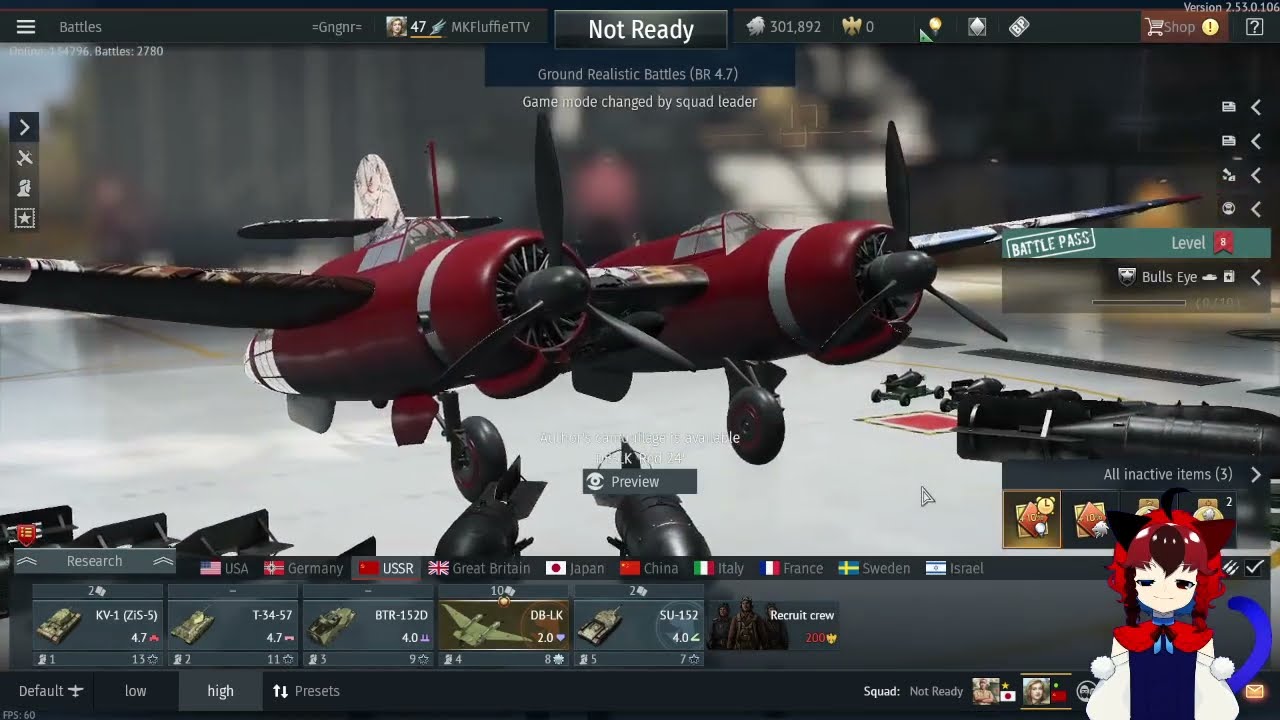Open the Presets dropdown
1280x720 pixels.
point(306,691)
